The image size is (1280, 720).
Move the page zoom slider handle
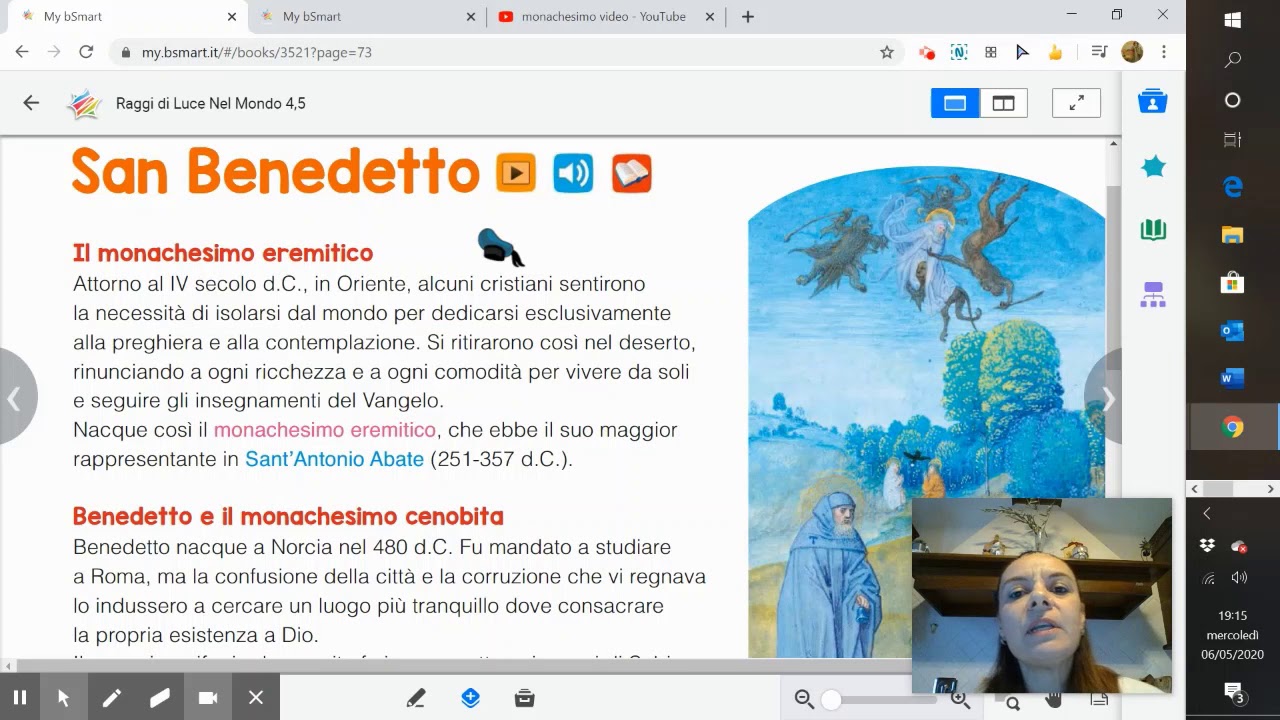tap(831, 701)
